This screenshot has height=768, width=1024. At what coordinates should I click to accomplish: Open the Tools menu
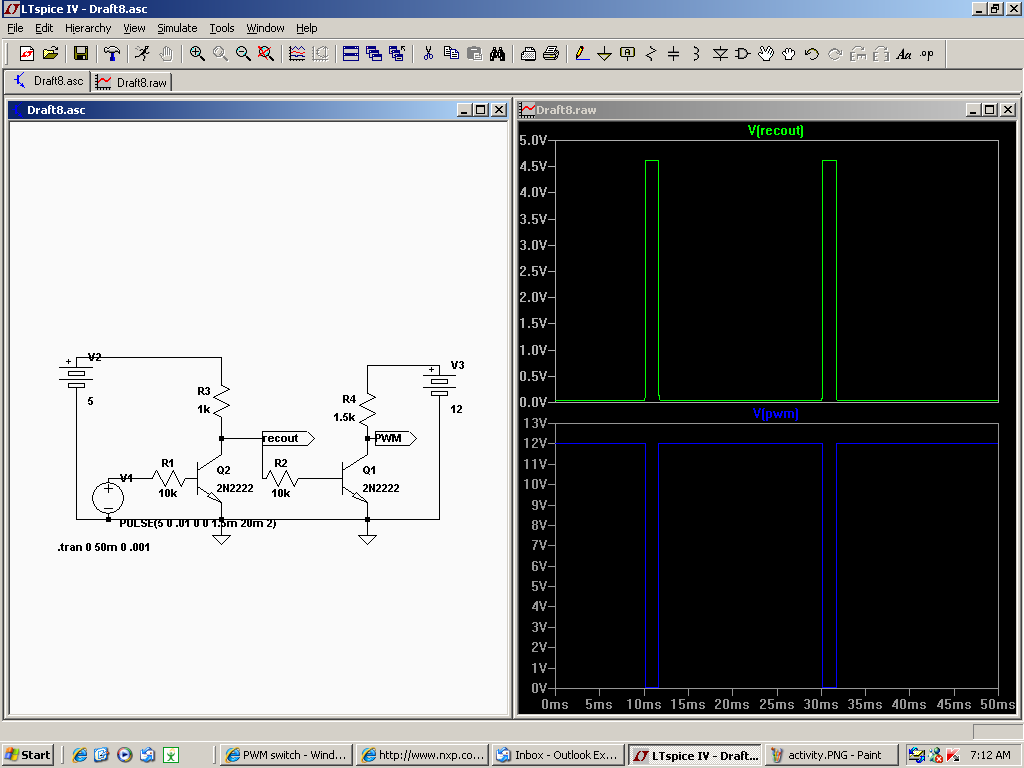221,28
